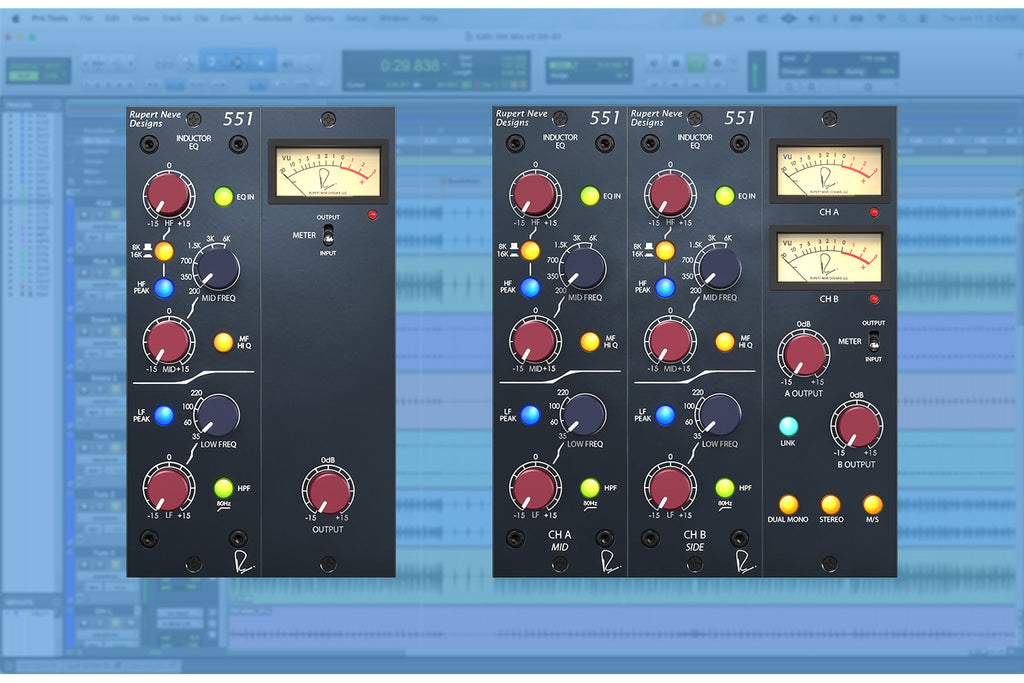Toggle HPF 80Hz on the mono 551

click(x=223, y=488)
